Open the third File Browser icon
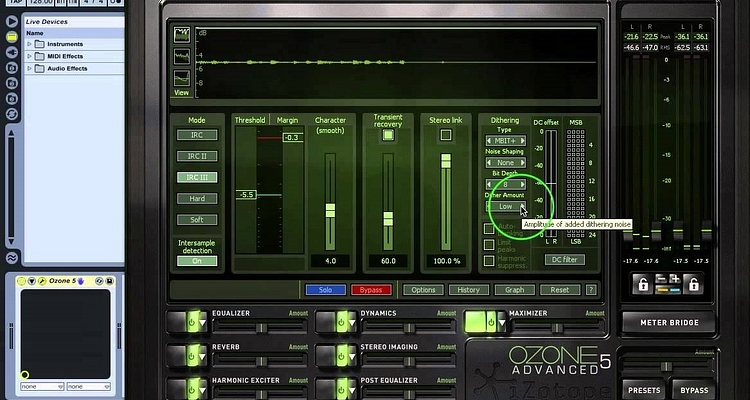The height and width of the screenshot is (400, 750). [x=12, y=99]
